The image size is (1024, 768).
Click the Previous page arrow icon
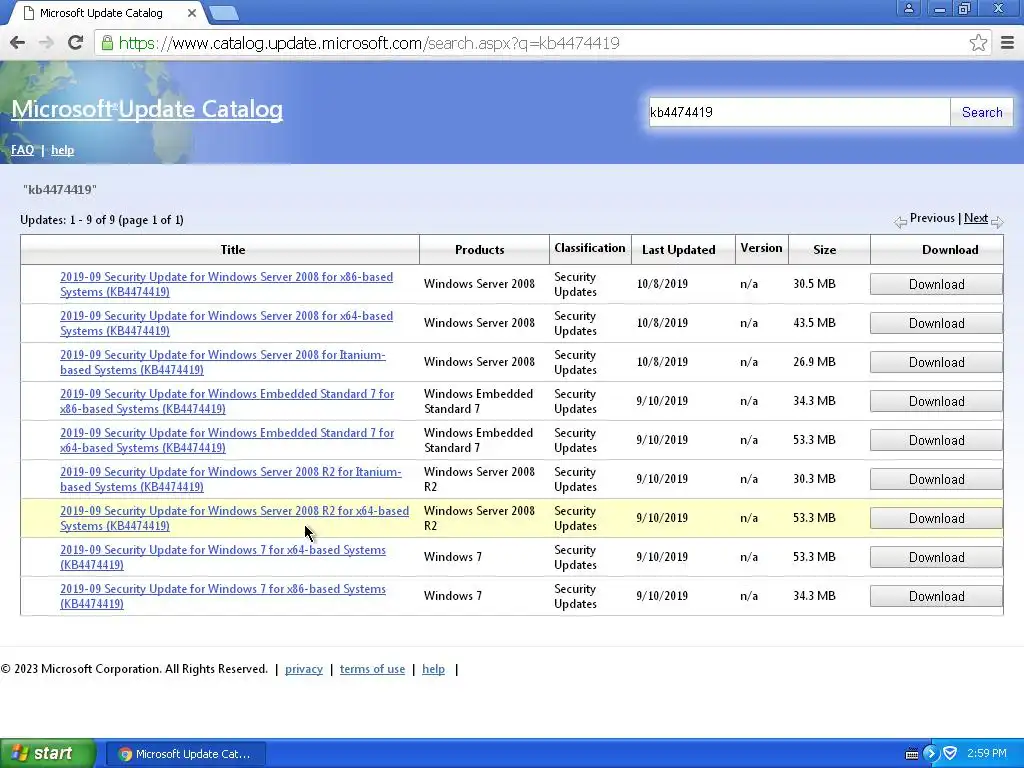[x=901, y=222]
